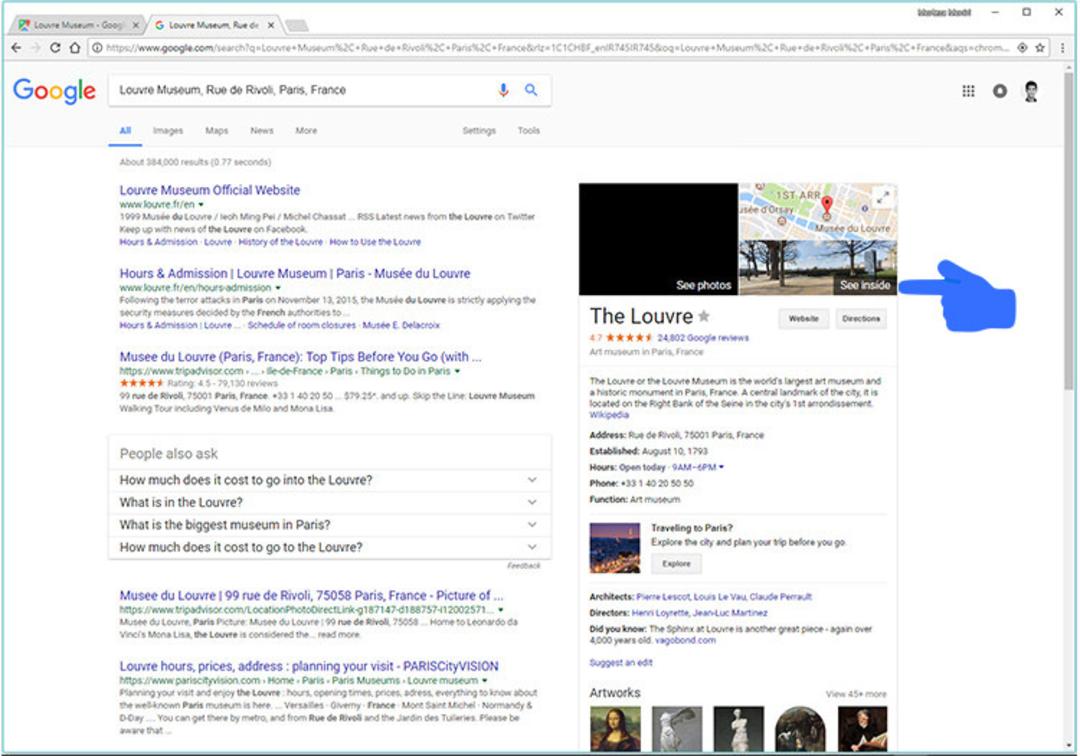Go to browser home page icon
Image resolution: width=1080 pixels, height=756 pixels.
click(x=74, y=48)
